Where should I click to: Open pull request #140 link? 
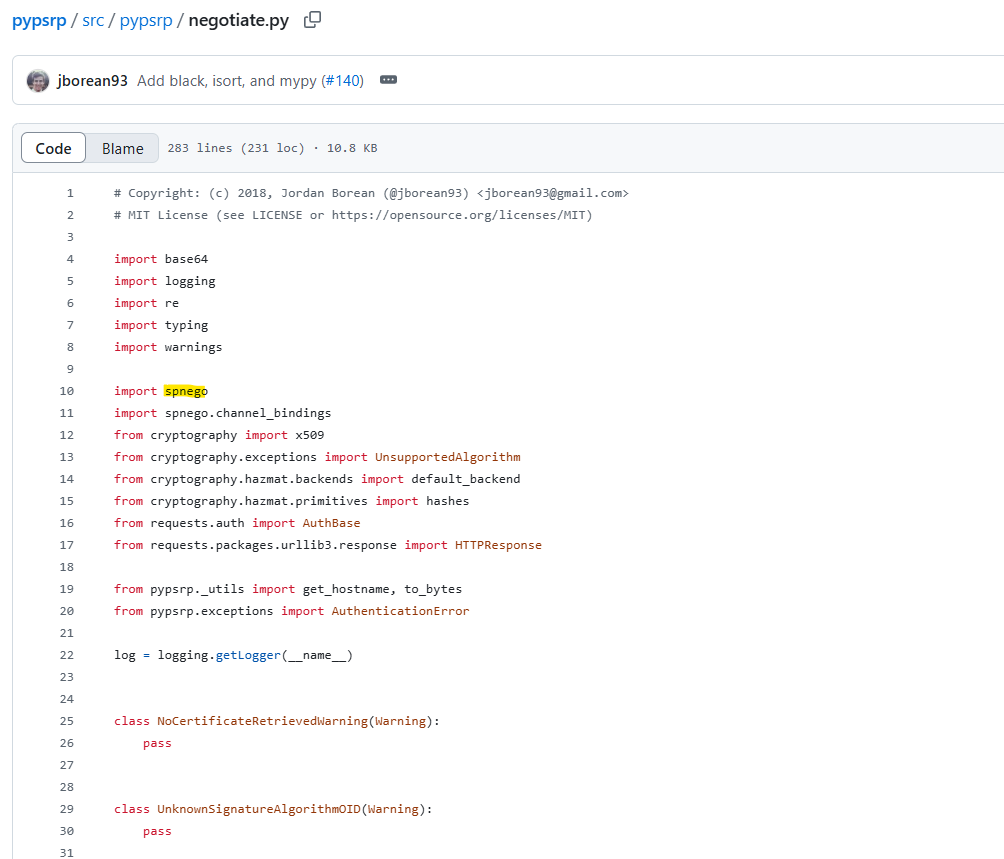[x=342, y=81]
